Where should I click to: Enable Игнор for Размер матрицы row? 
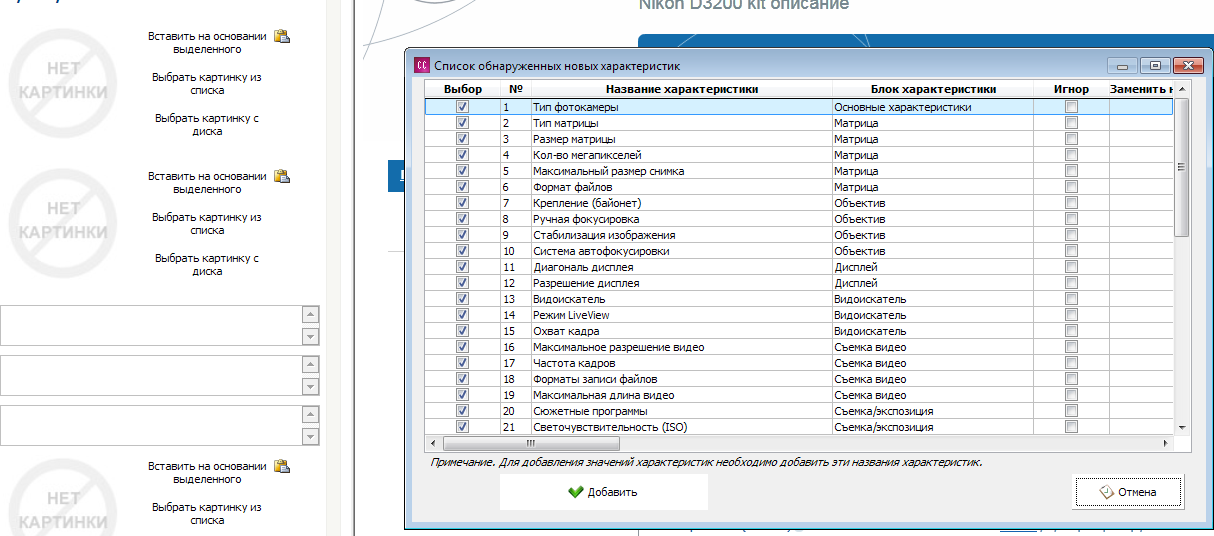click(1071, 139)
